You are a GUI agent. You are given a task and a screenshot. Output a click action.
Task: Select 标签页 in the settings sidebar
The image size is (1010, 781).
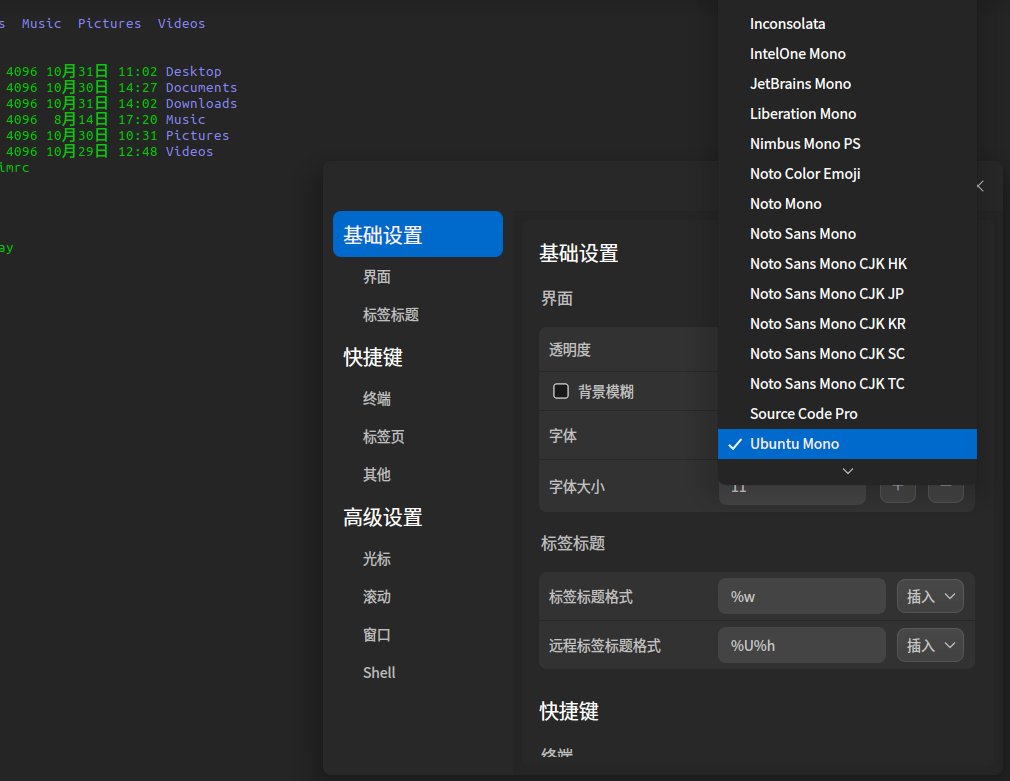[x=384, y=437]
